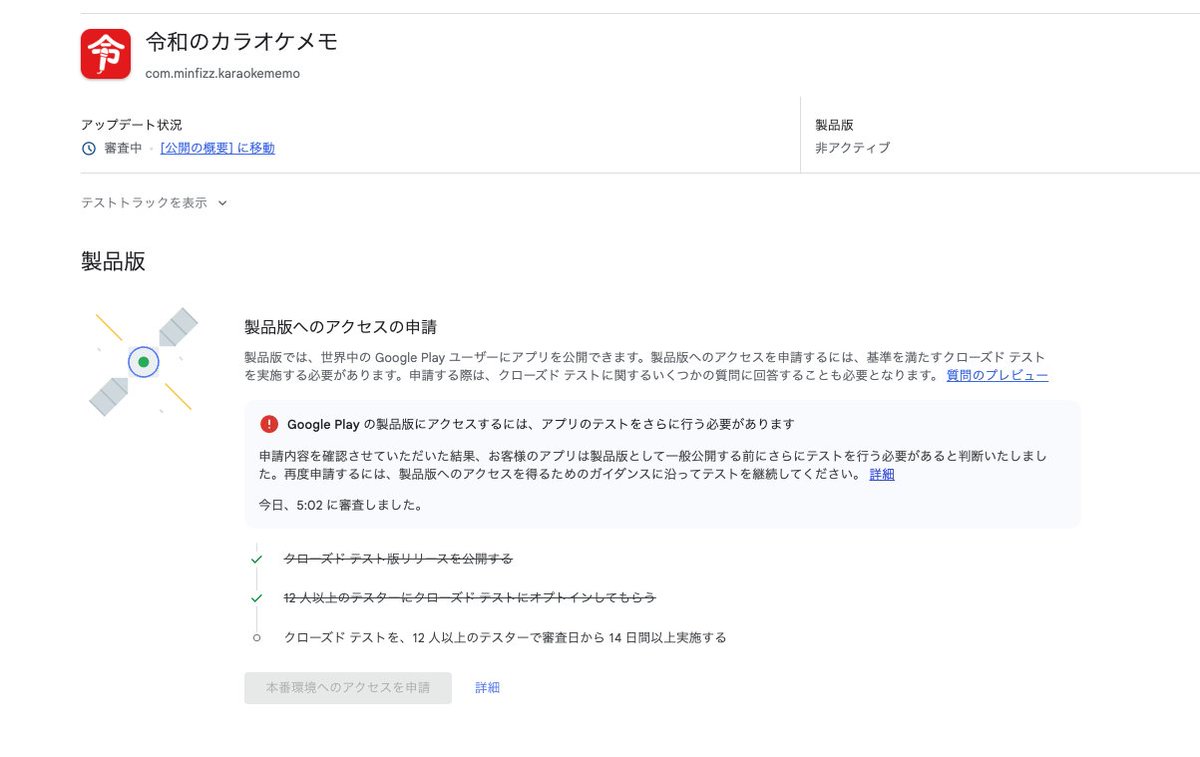Click the 本番環境へのアクセスを申請 button
Viewport: 1200px width, 757px height.
pyautogui.click(x=348, y=688)
